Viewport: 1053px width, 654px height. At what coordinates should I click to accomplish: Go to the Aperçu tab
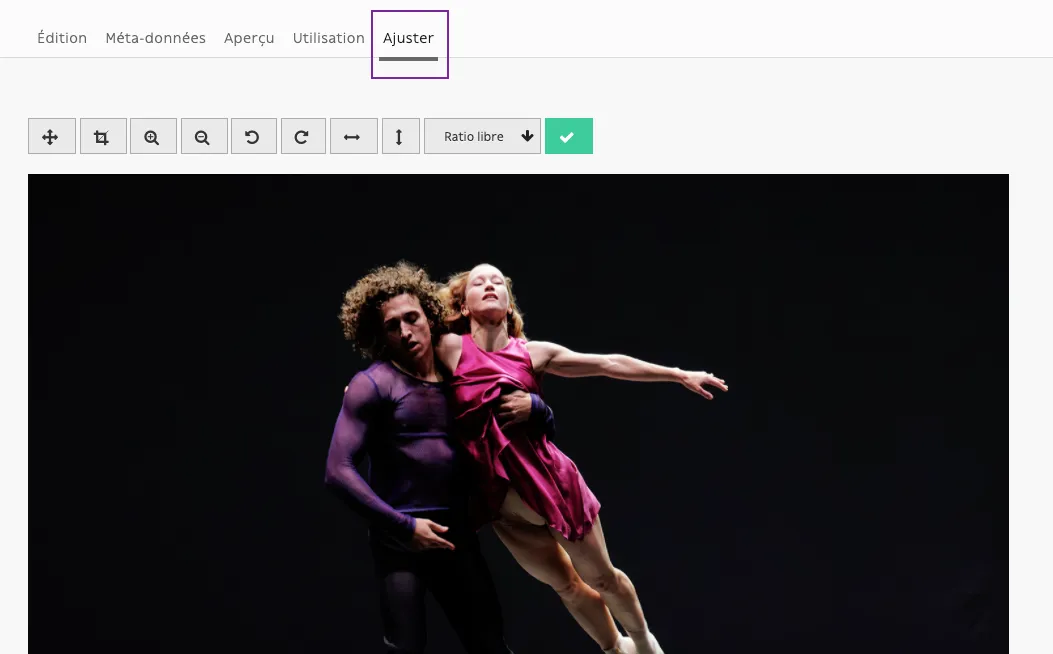(249, 38)
